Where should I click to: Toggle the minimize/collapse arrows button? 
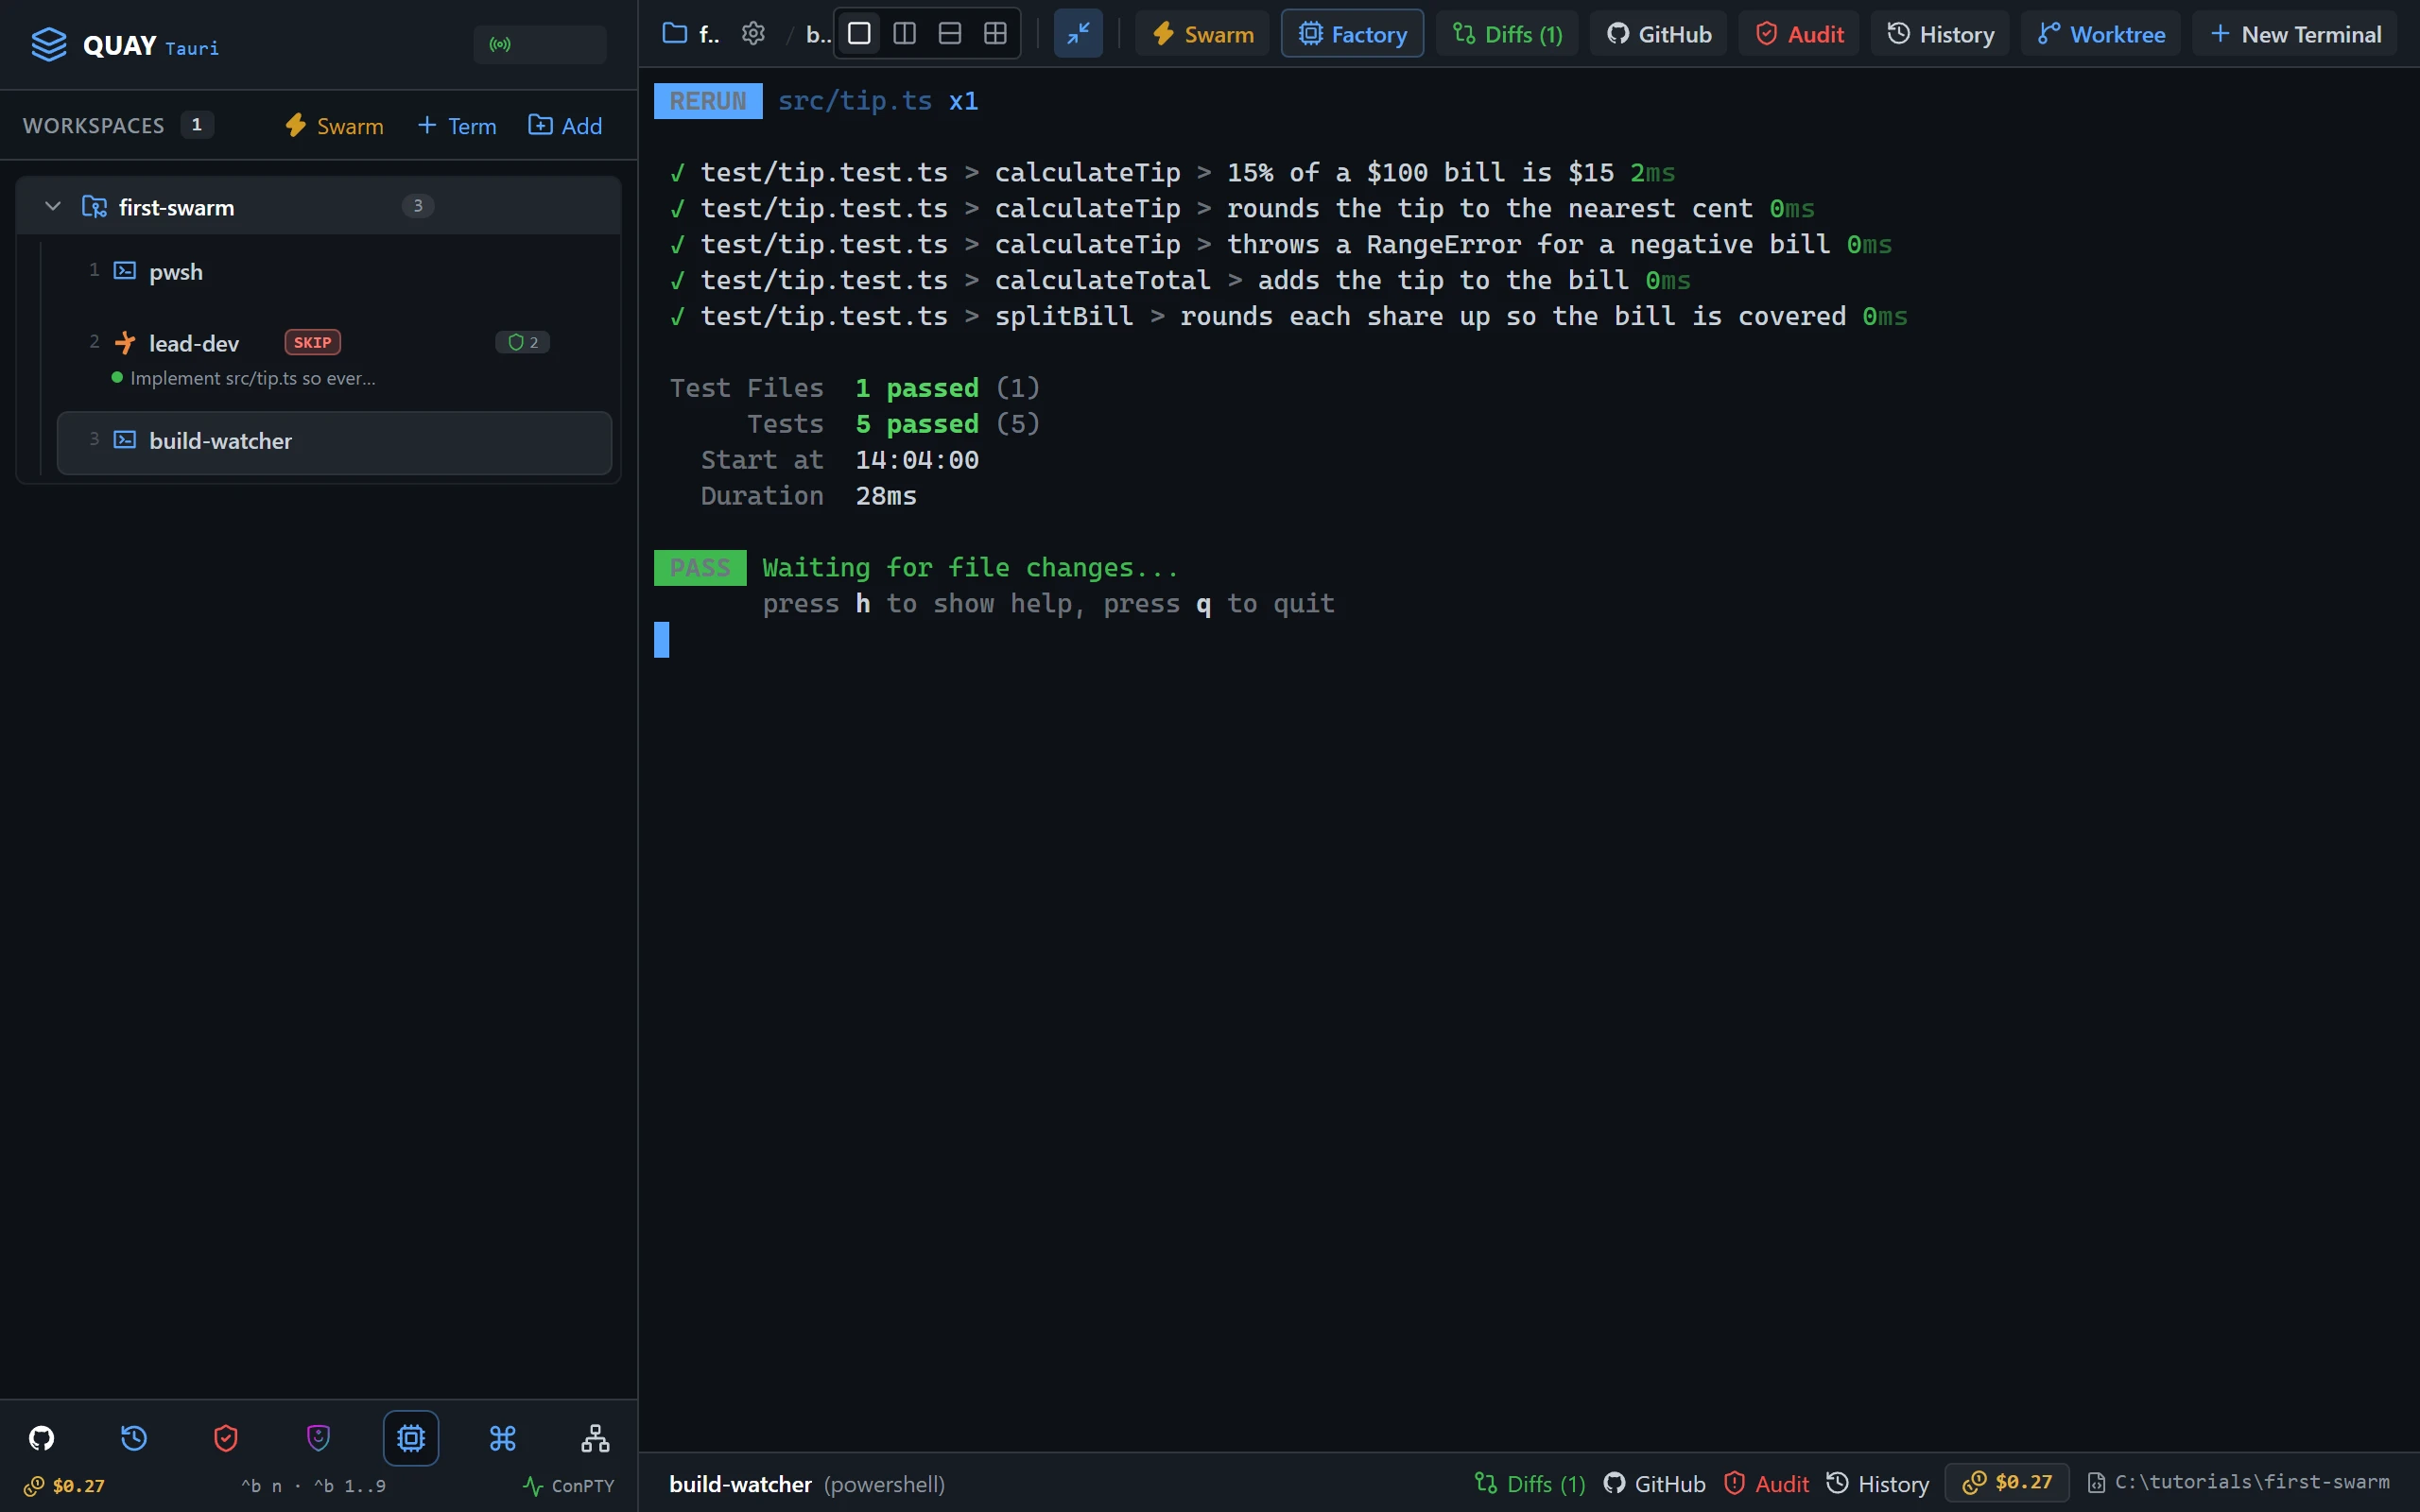click(1078, 34)
